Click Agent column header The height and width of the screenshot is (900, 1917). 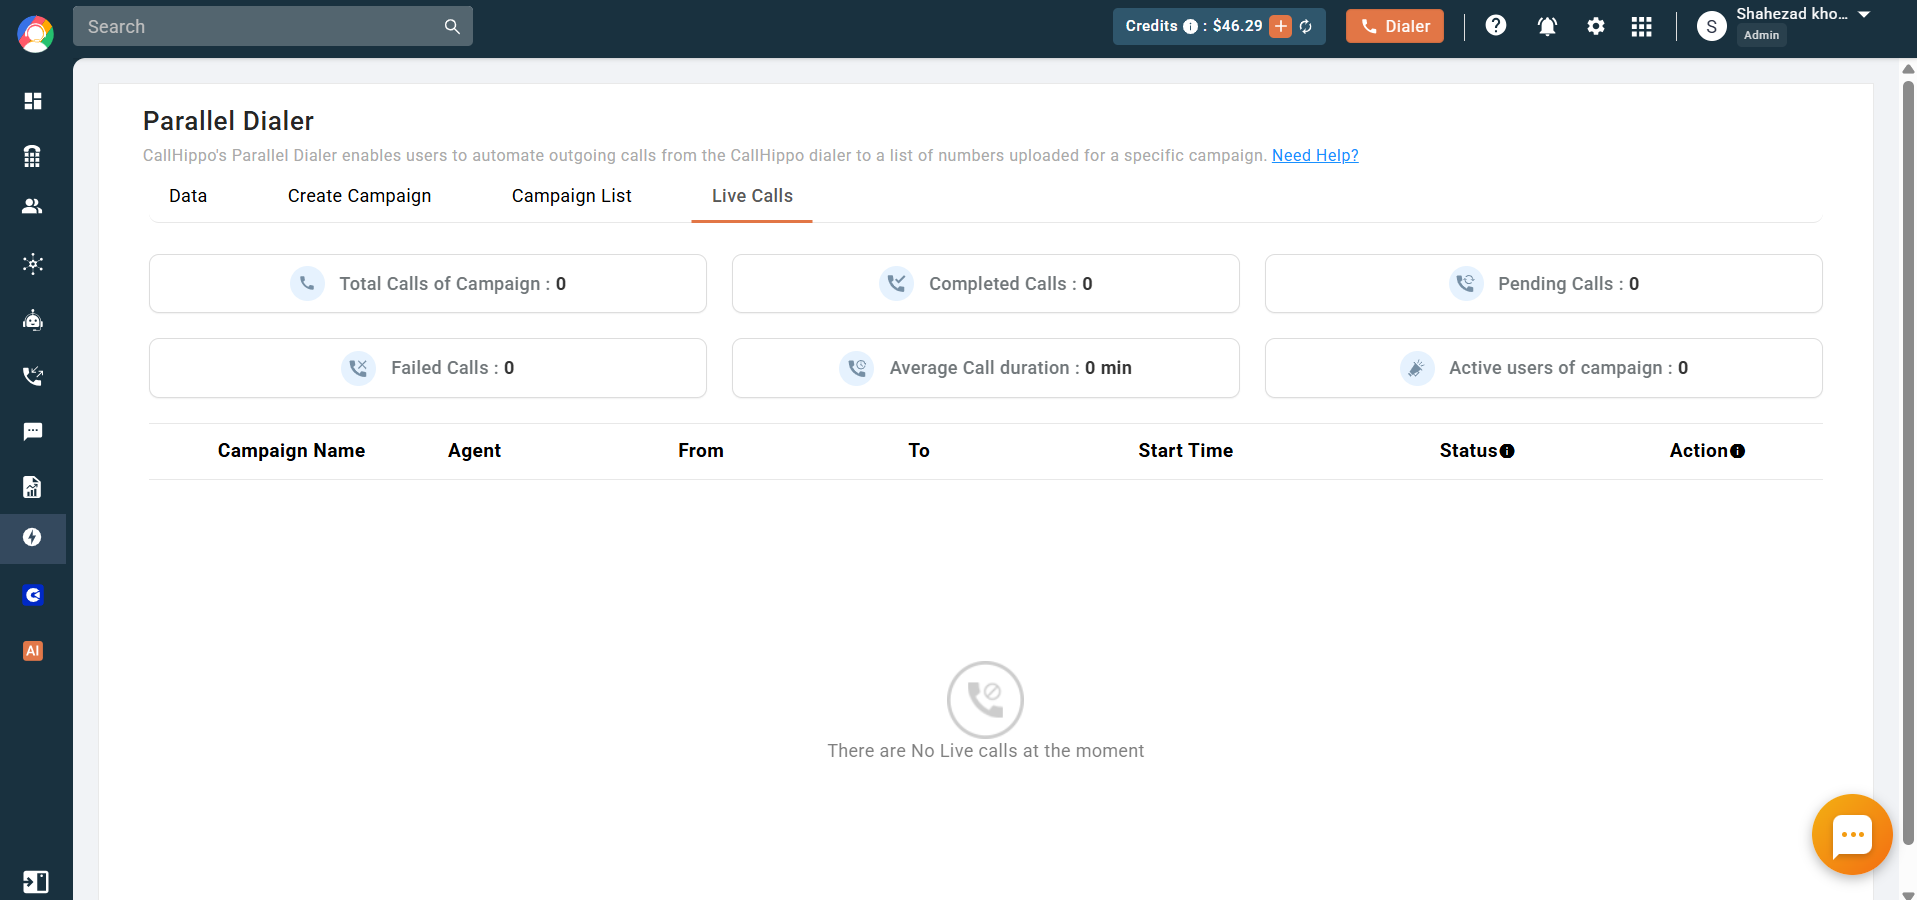pos(474,451)
